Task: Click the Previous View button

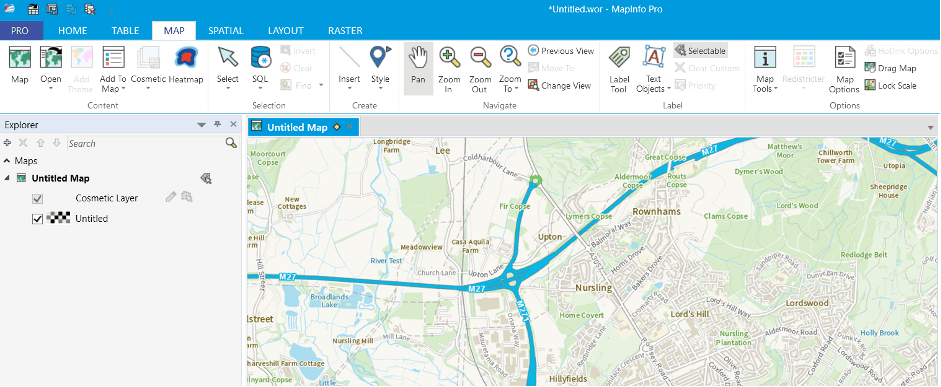Action: tap(561, 51)
